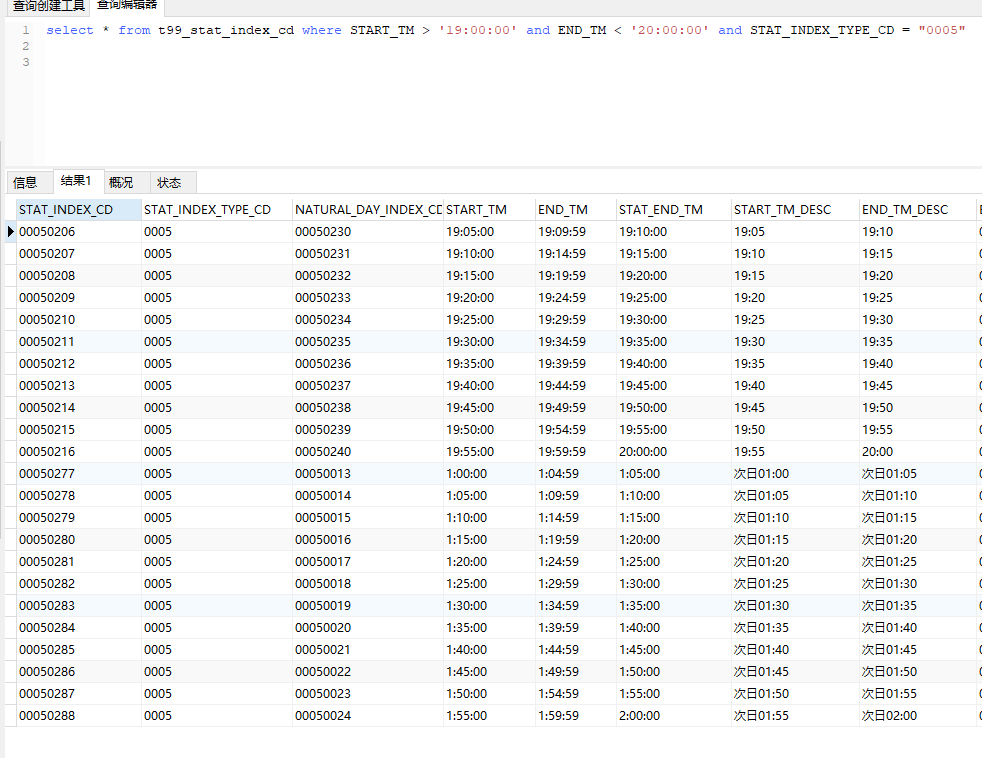Select the 查询编辑器 tab
The image size is (982, 758).
[127, 6]
